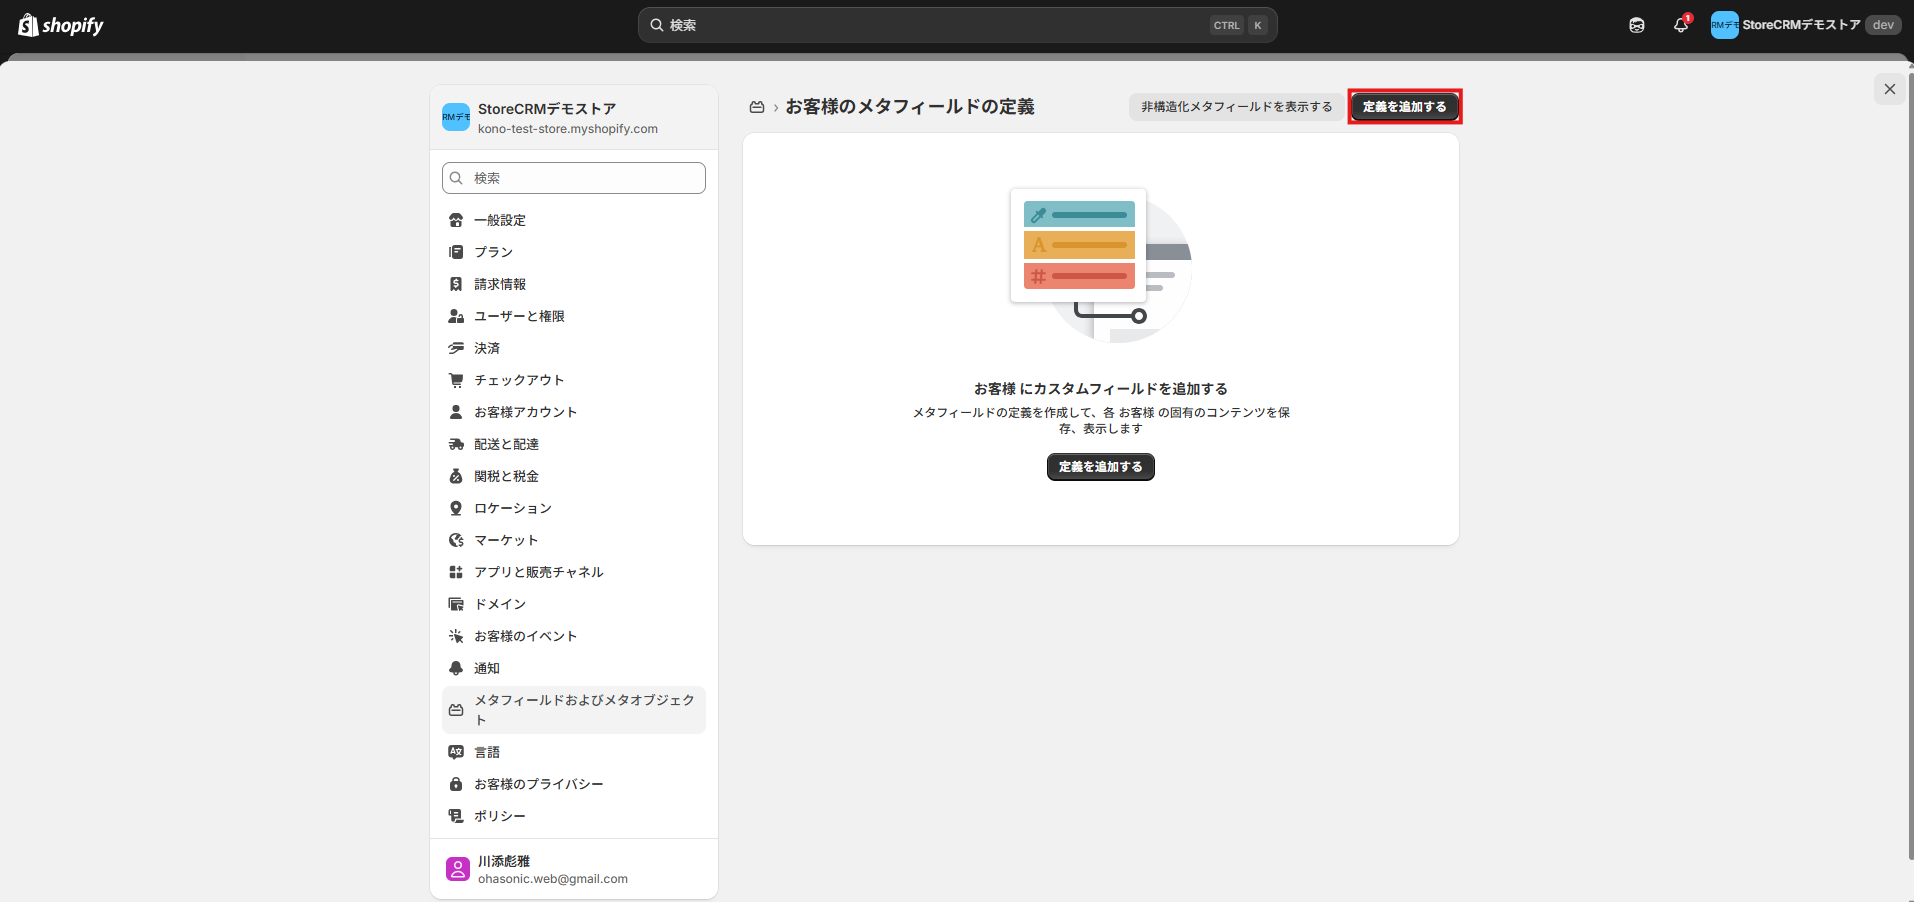Open the Sidekick assistant icon
The height and width of the screenshot is (902, 1914).
pos(1637,25)
